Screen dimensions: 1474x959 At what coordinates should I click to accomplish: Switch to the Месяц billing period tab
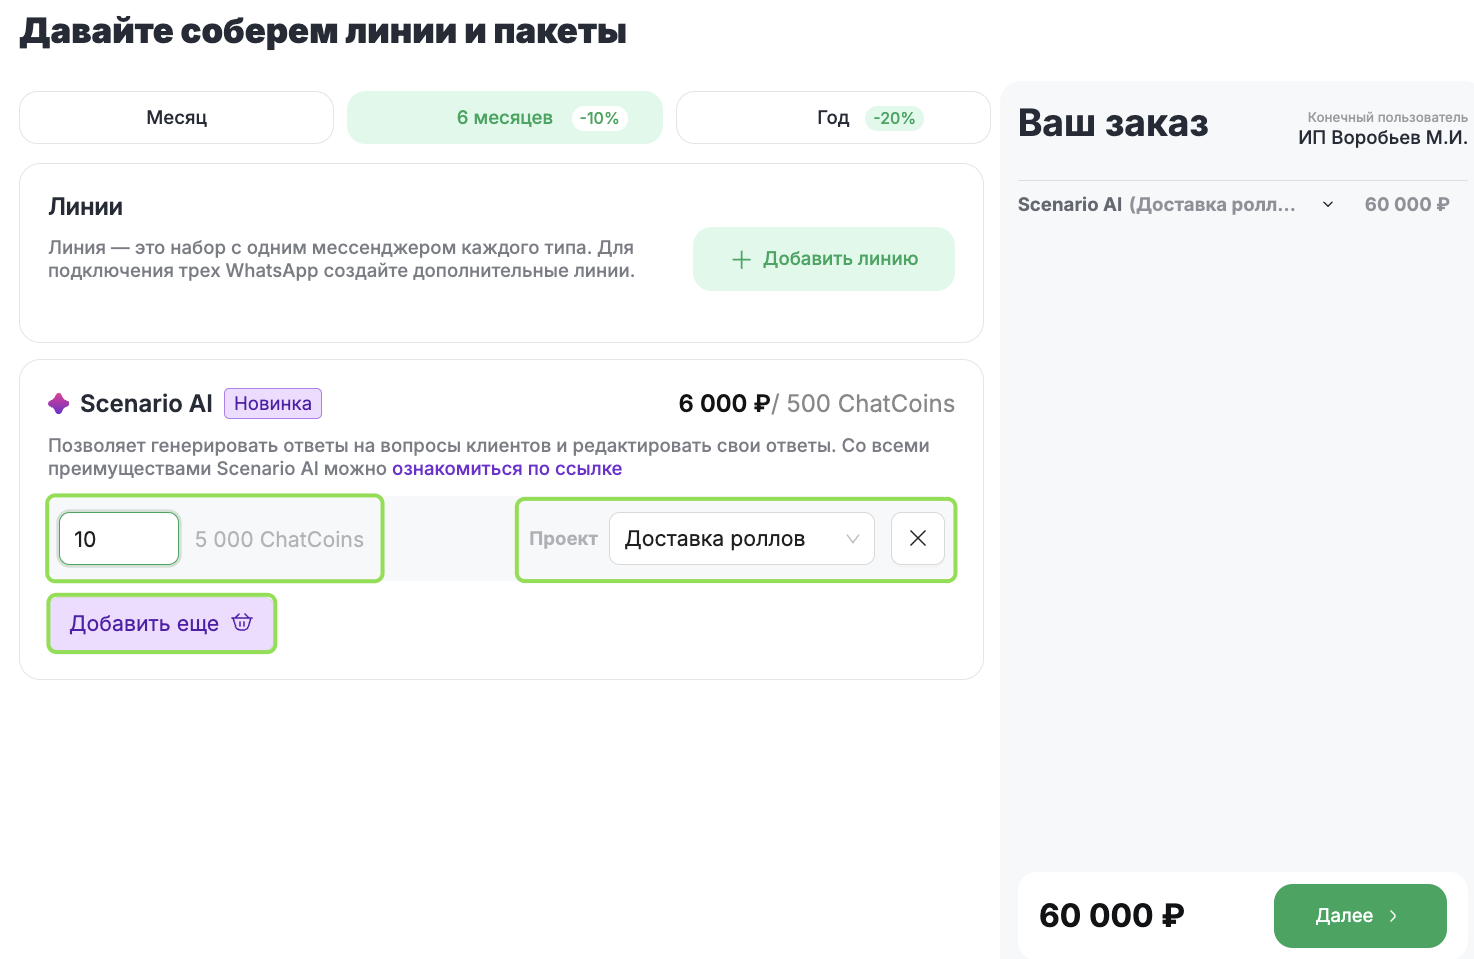coord(176,118)
